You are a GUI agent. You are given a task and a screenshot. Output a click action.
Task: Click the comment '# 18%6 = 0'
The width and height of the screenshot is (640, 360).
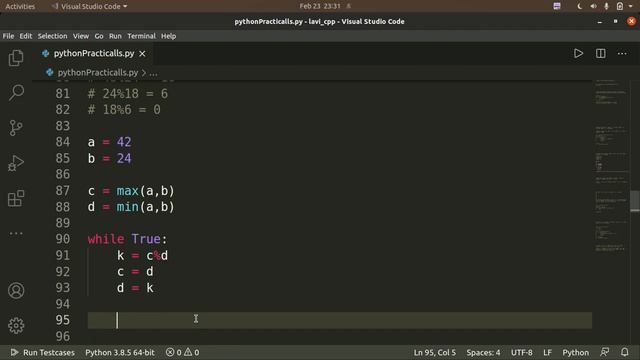[124, 110]
